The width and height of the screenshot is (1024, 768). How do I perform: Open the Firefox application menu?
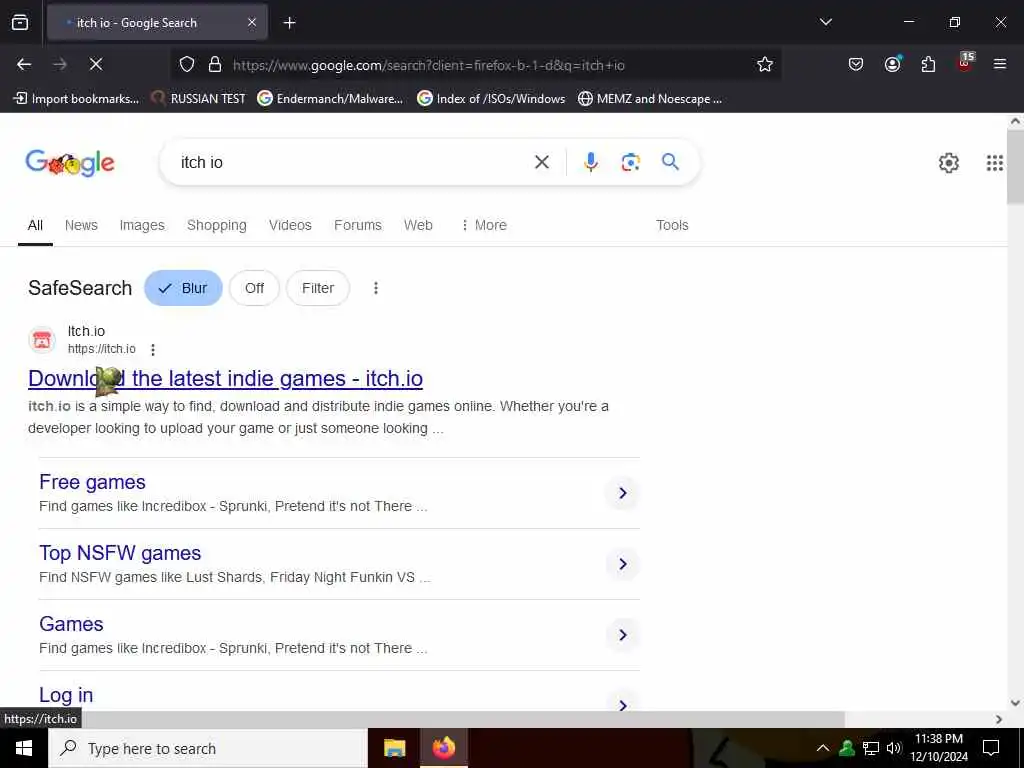pos(1000,64)
